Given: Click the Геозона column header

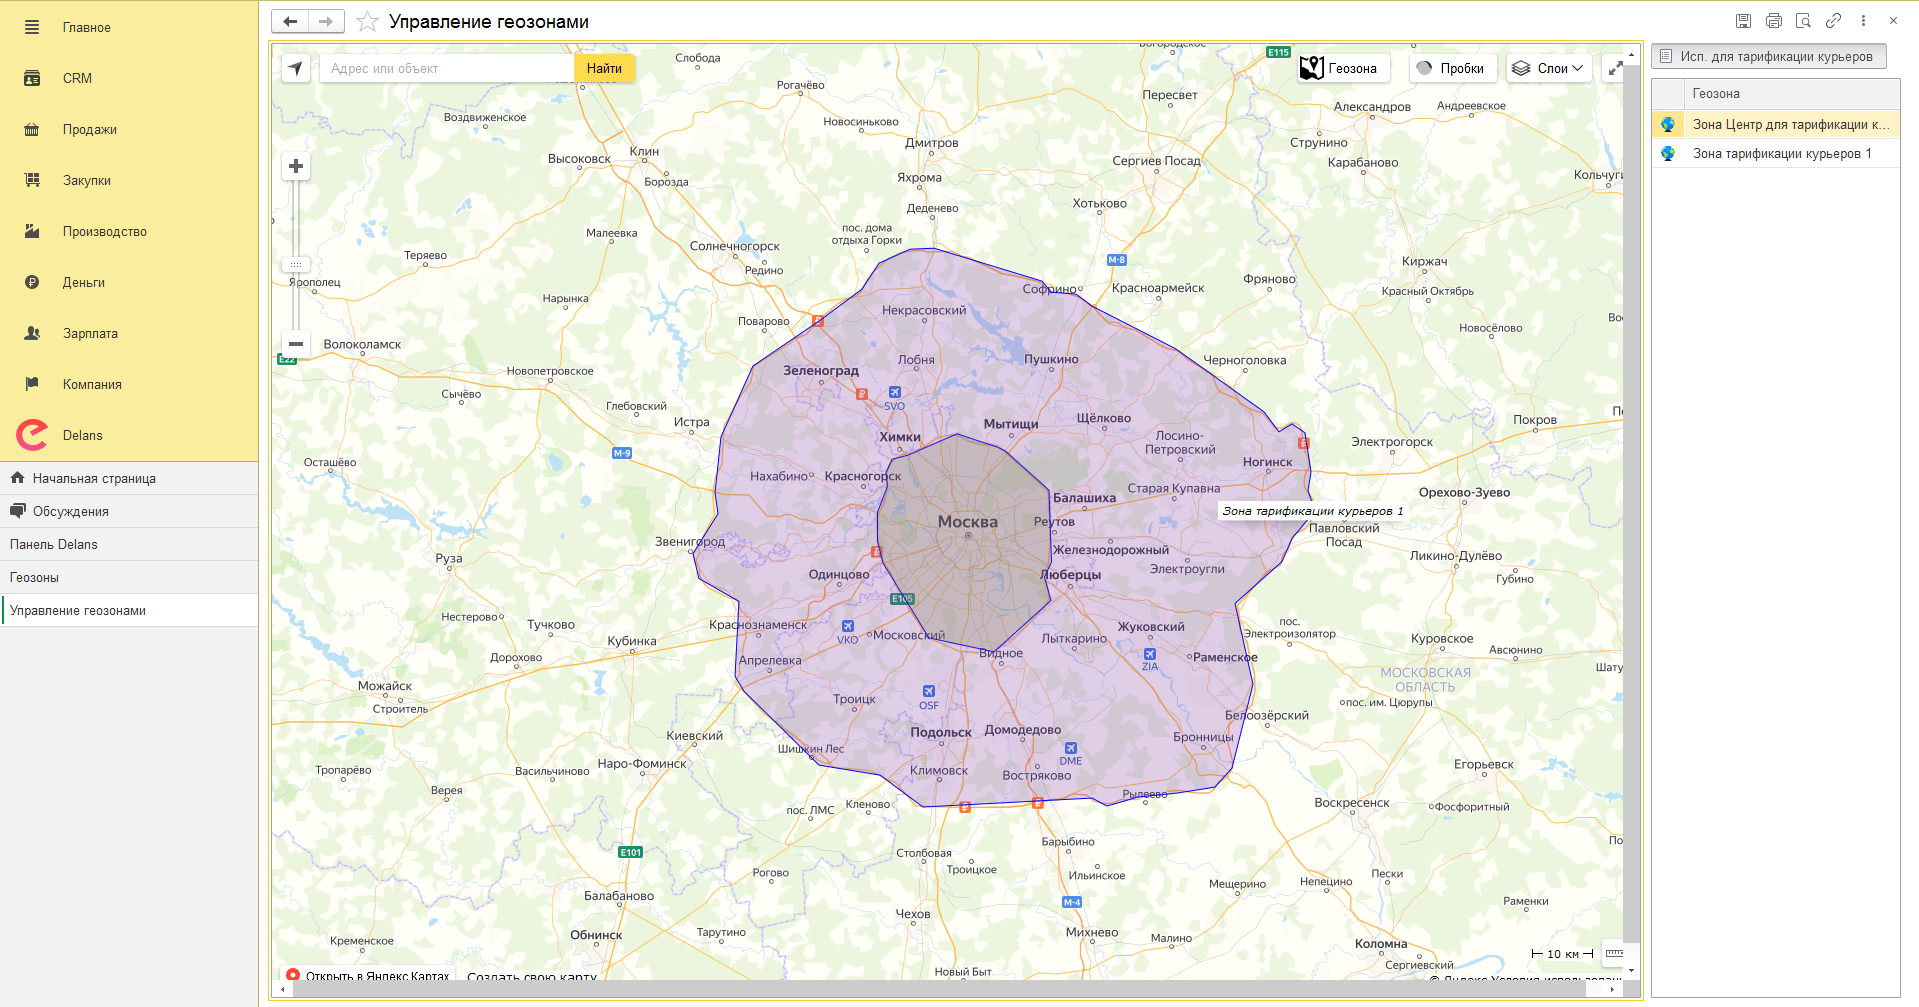Looking at the screenshot, I should coord(1791,94).
